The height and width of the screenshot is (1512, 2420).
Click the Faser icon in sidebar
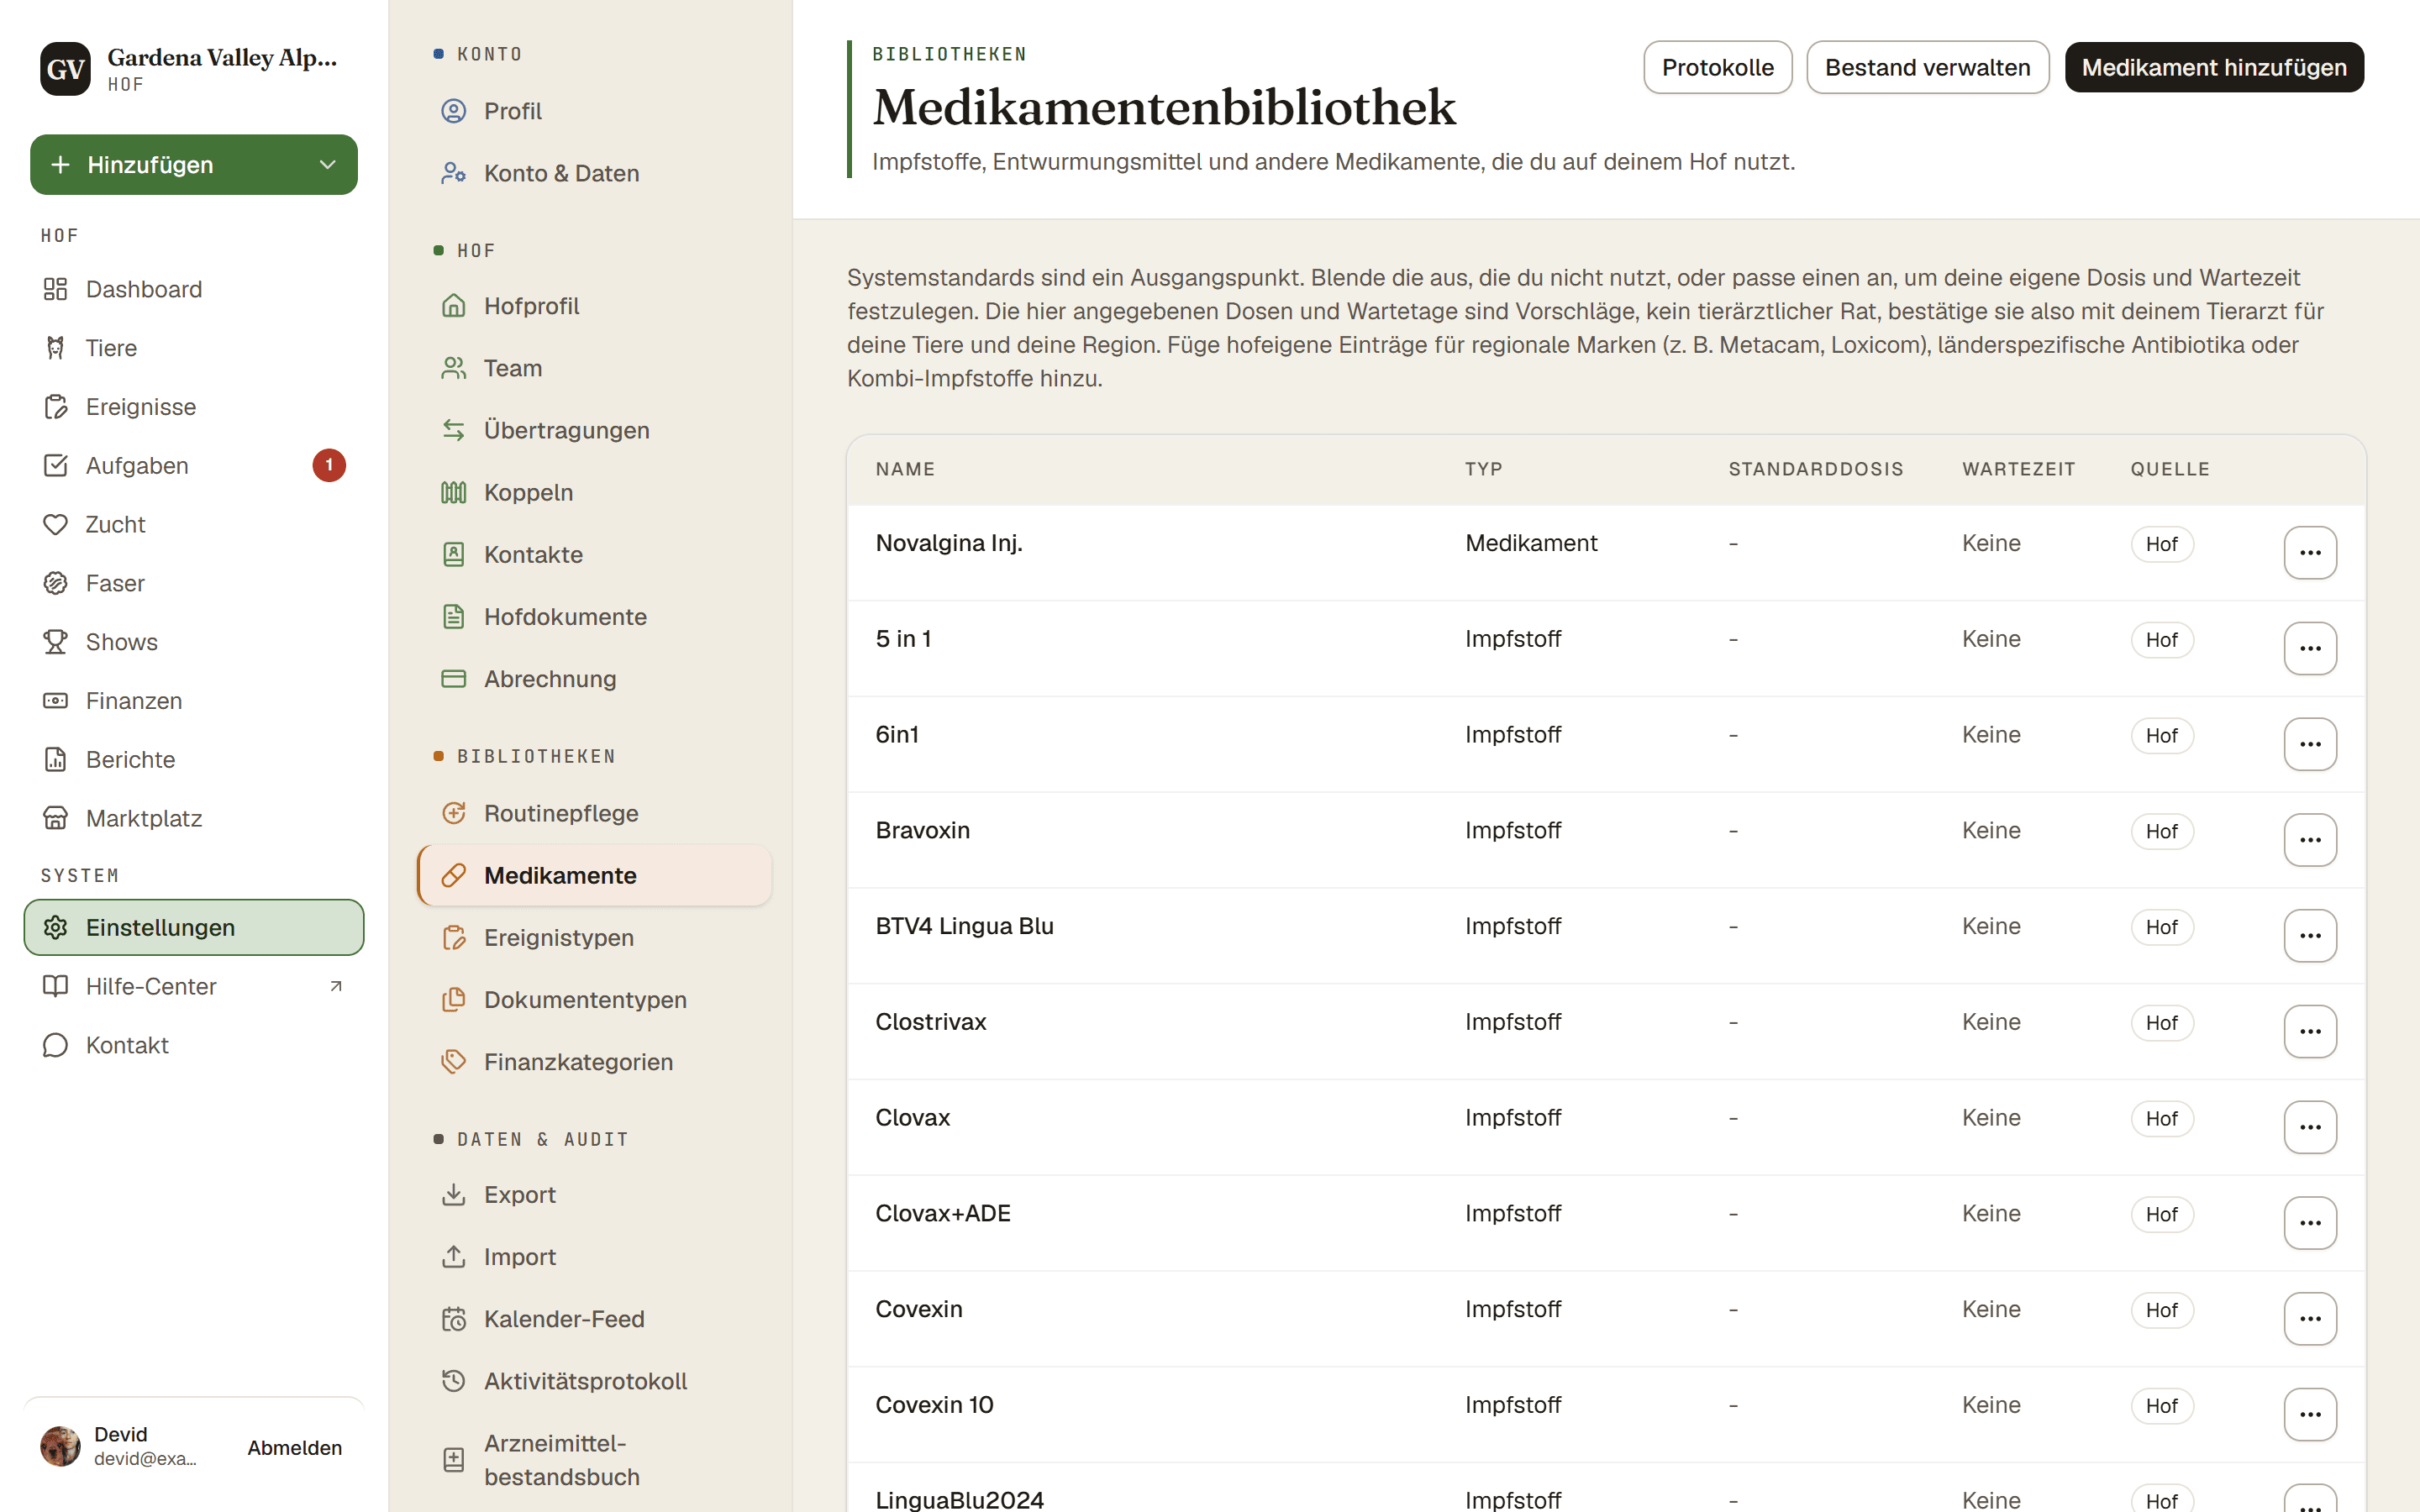point(55,583)
